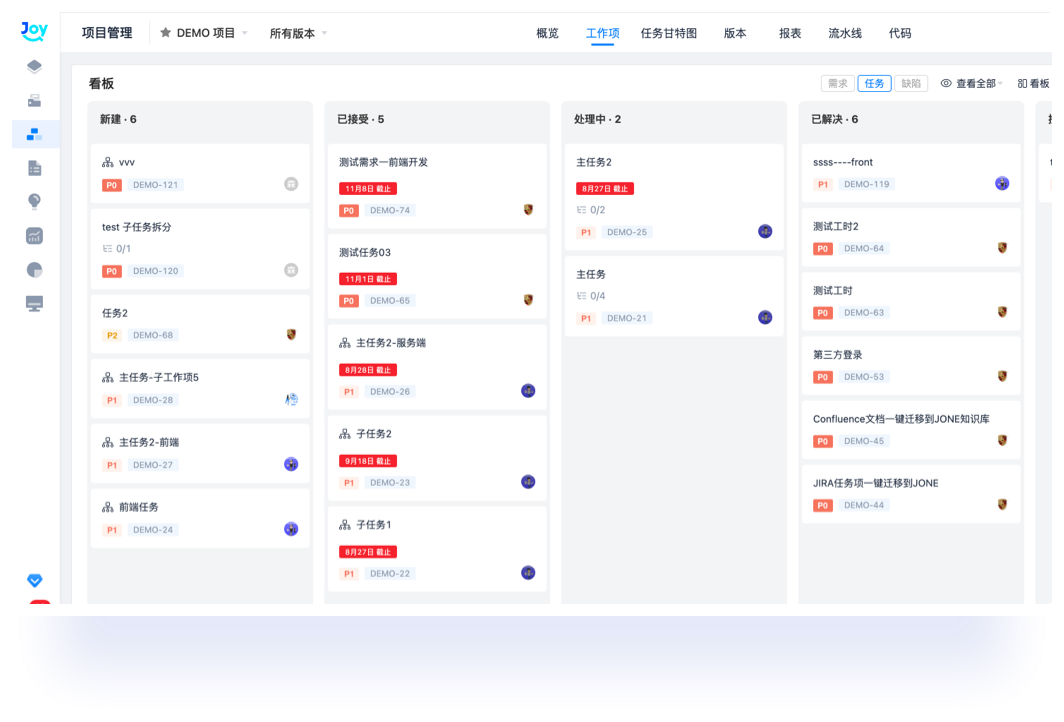Click subtask checklist icon next to 0/4
This screenshot has height=722, width=1064.
pos(582,296)
